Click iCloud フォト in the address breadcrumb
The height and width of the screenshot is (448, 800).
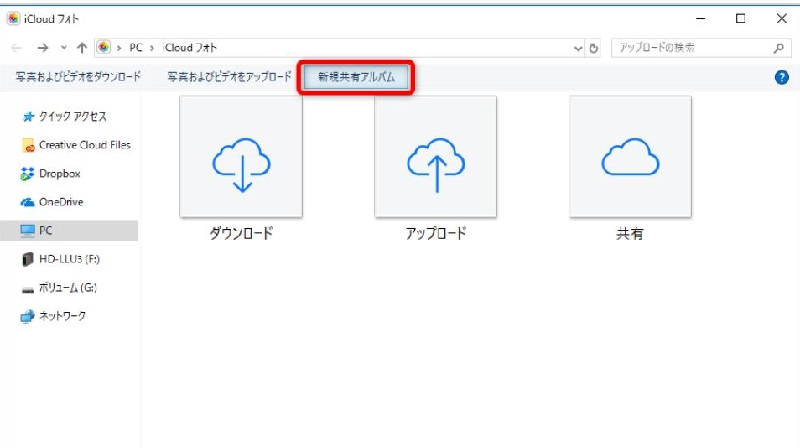point(190,47)
